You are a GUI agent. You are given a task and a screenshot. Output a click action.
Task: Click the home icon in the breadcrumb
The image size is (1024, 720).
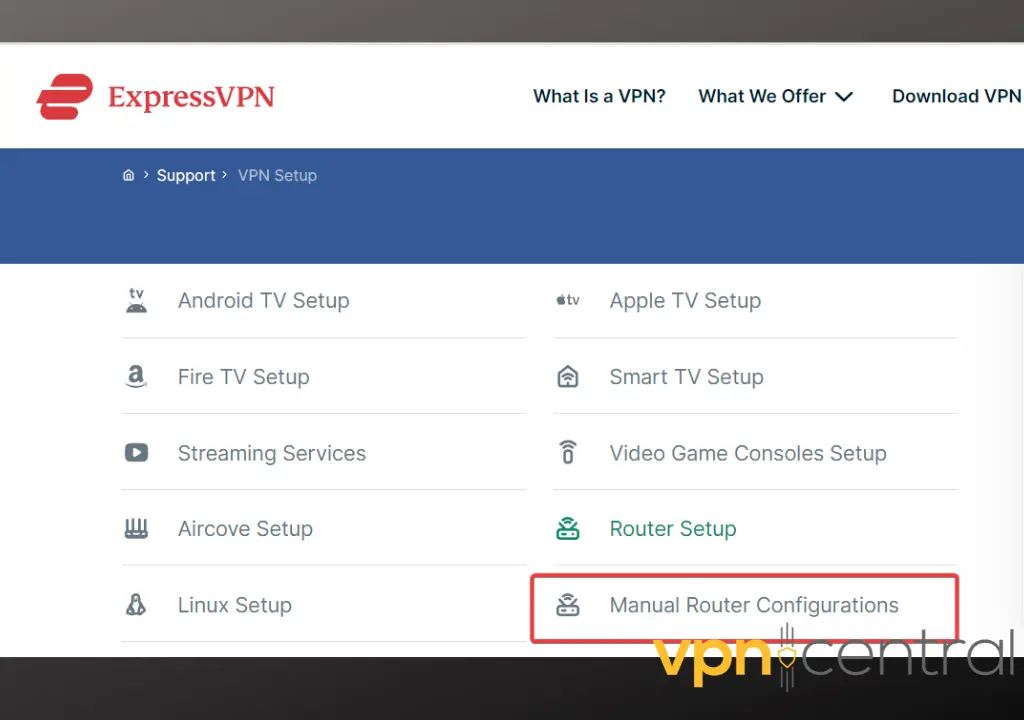(128, 174)
